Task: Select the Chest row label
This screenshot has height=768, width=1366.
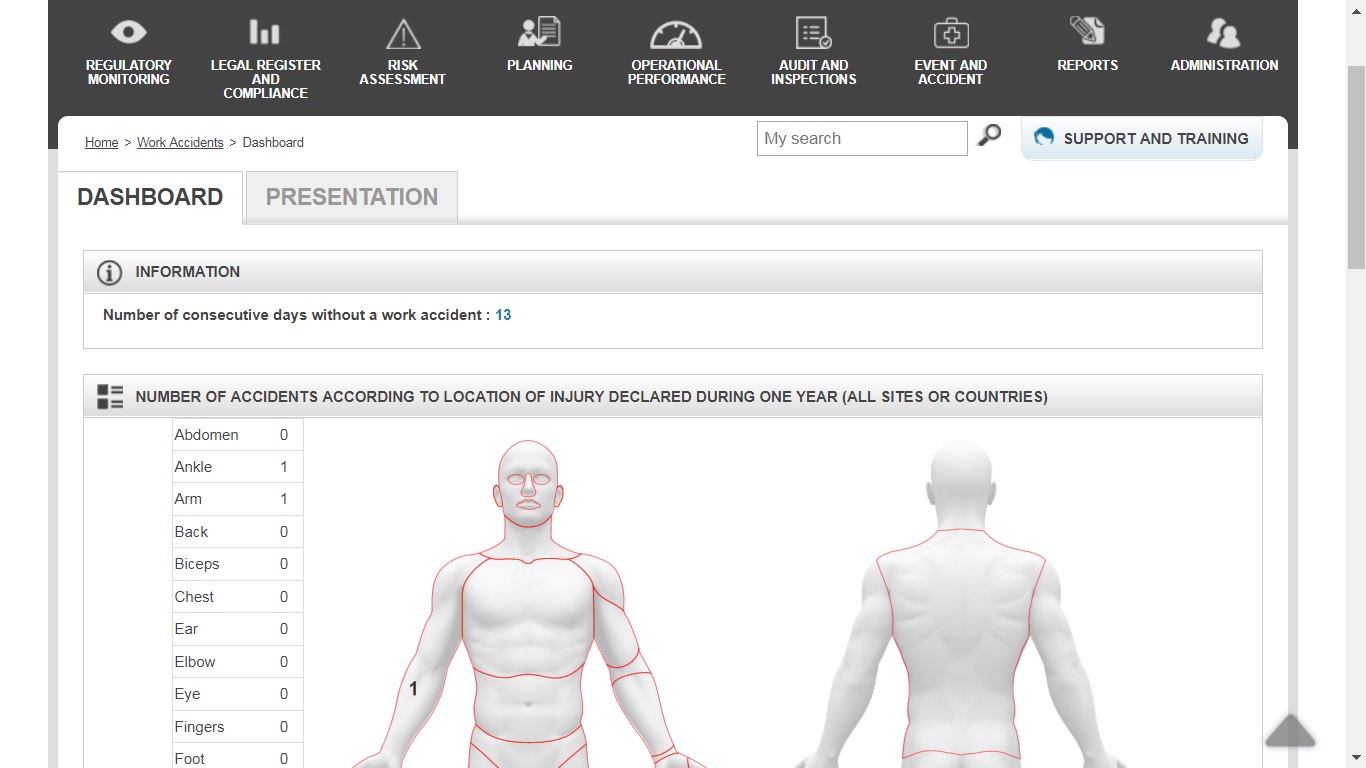Action: pos(194,597)
